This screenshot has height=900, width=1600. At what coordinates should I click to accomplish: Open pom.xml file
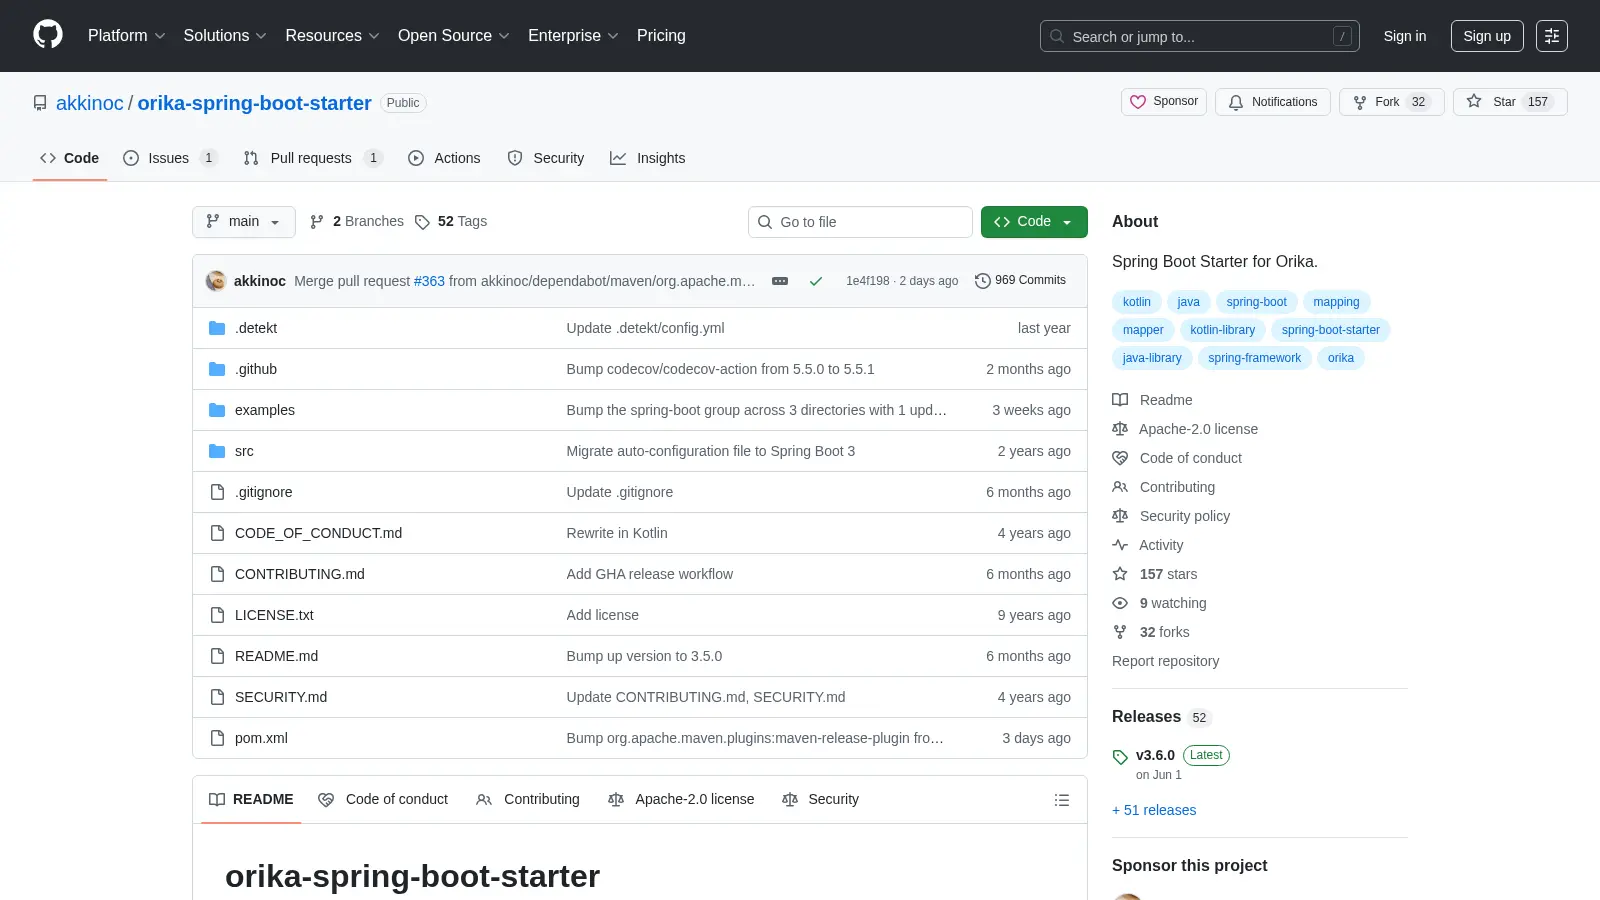pos(261,738)
